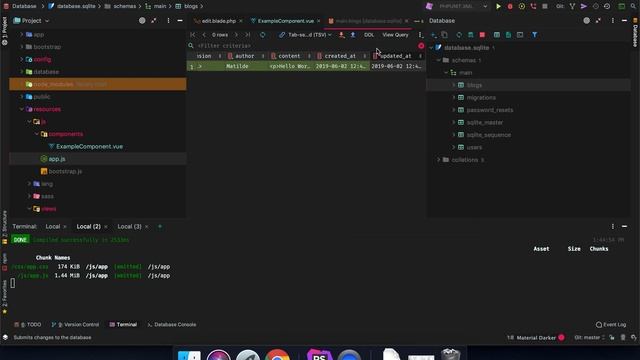Click Material Darker theme in status bar

[536, 338]
